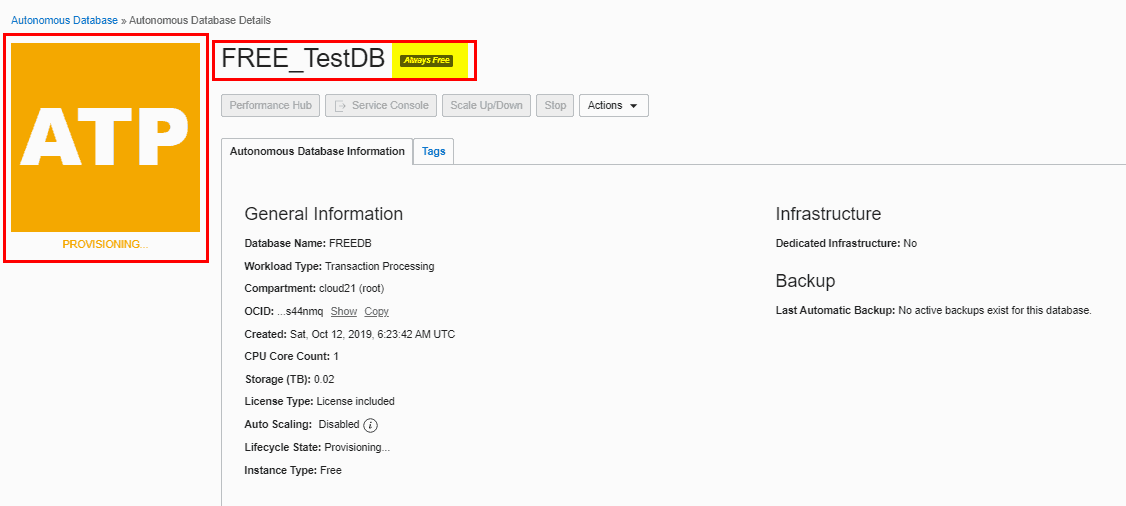Click the Backup section heading

click(x=805, y=280)
